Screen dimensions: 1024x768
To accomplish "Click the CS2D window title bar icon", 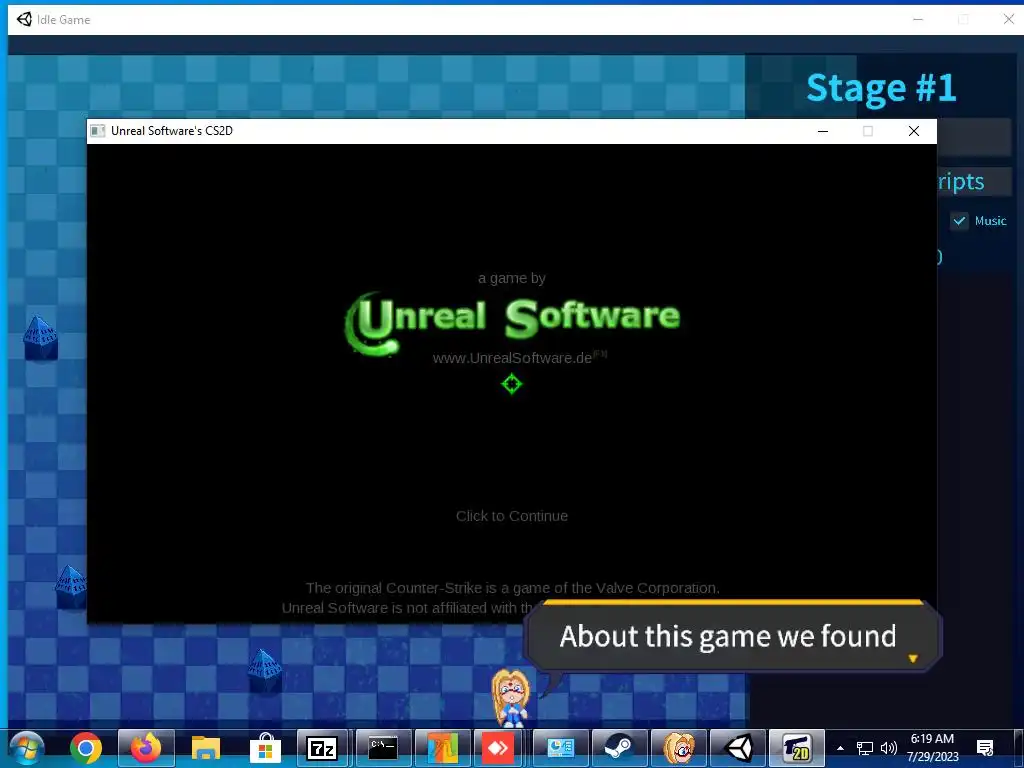I will point(98,131).
